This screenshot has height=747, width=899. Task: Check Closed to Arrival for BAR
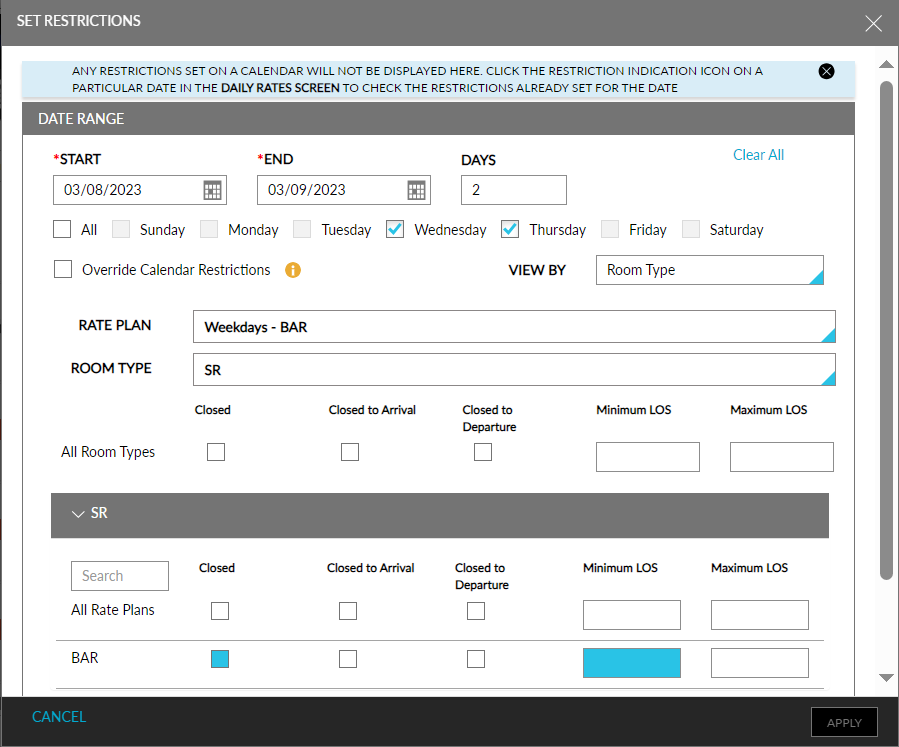(347, 659)
